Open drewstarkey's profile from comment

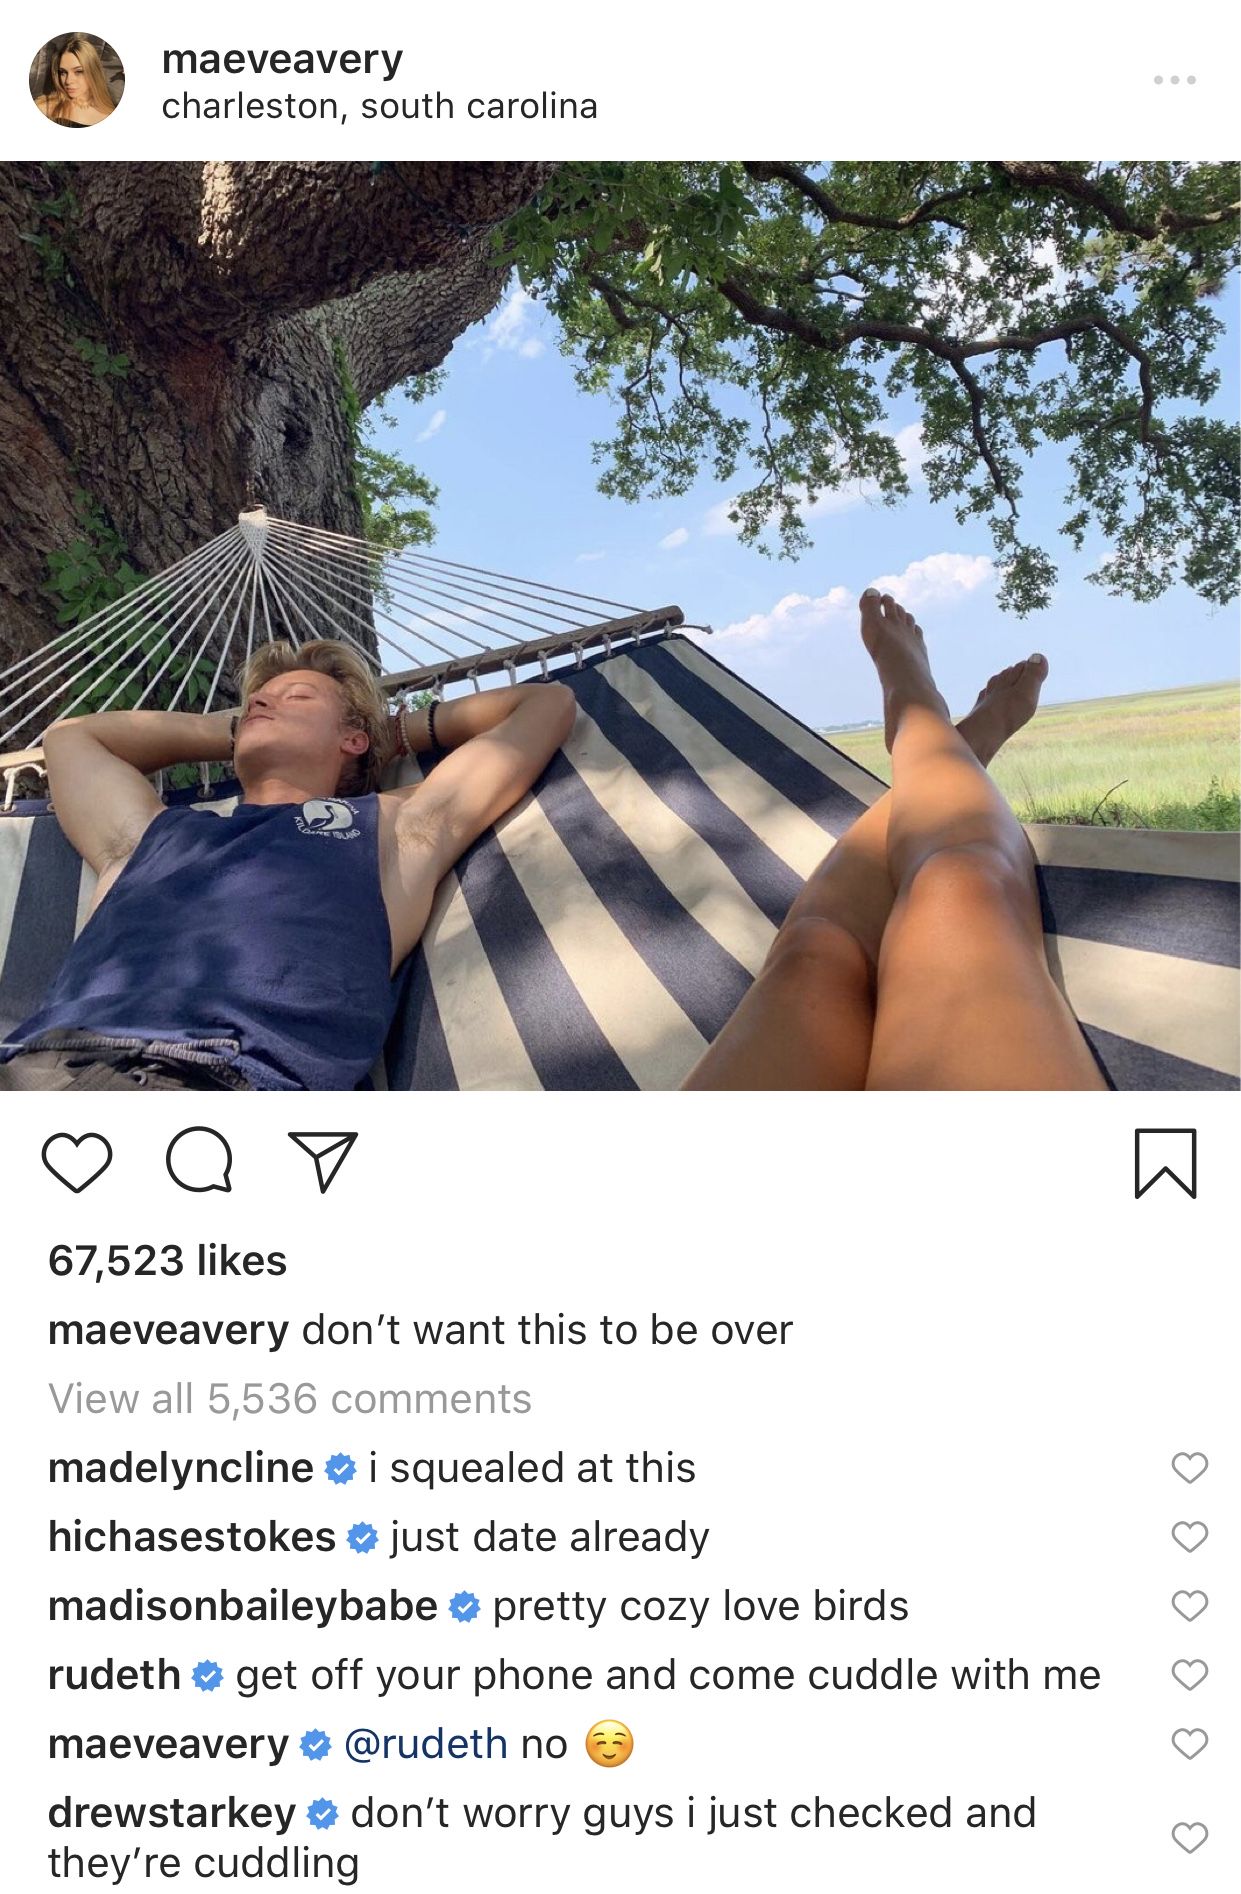[172, 1813]
